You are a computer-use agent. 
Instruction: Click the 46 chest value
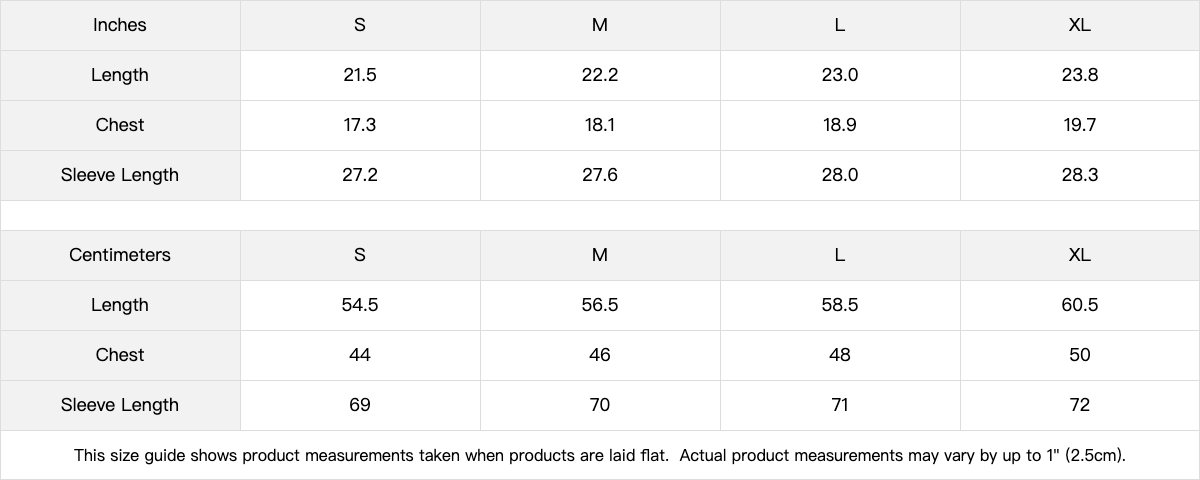point(600,355)
